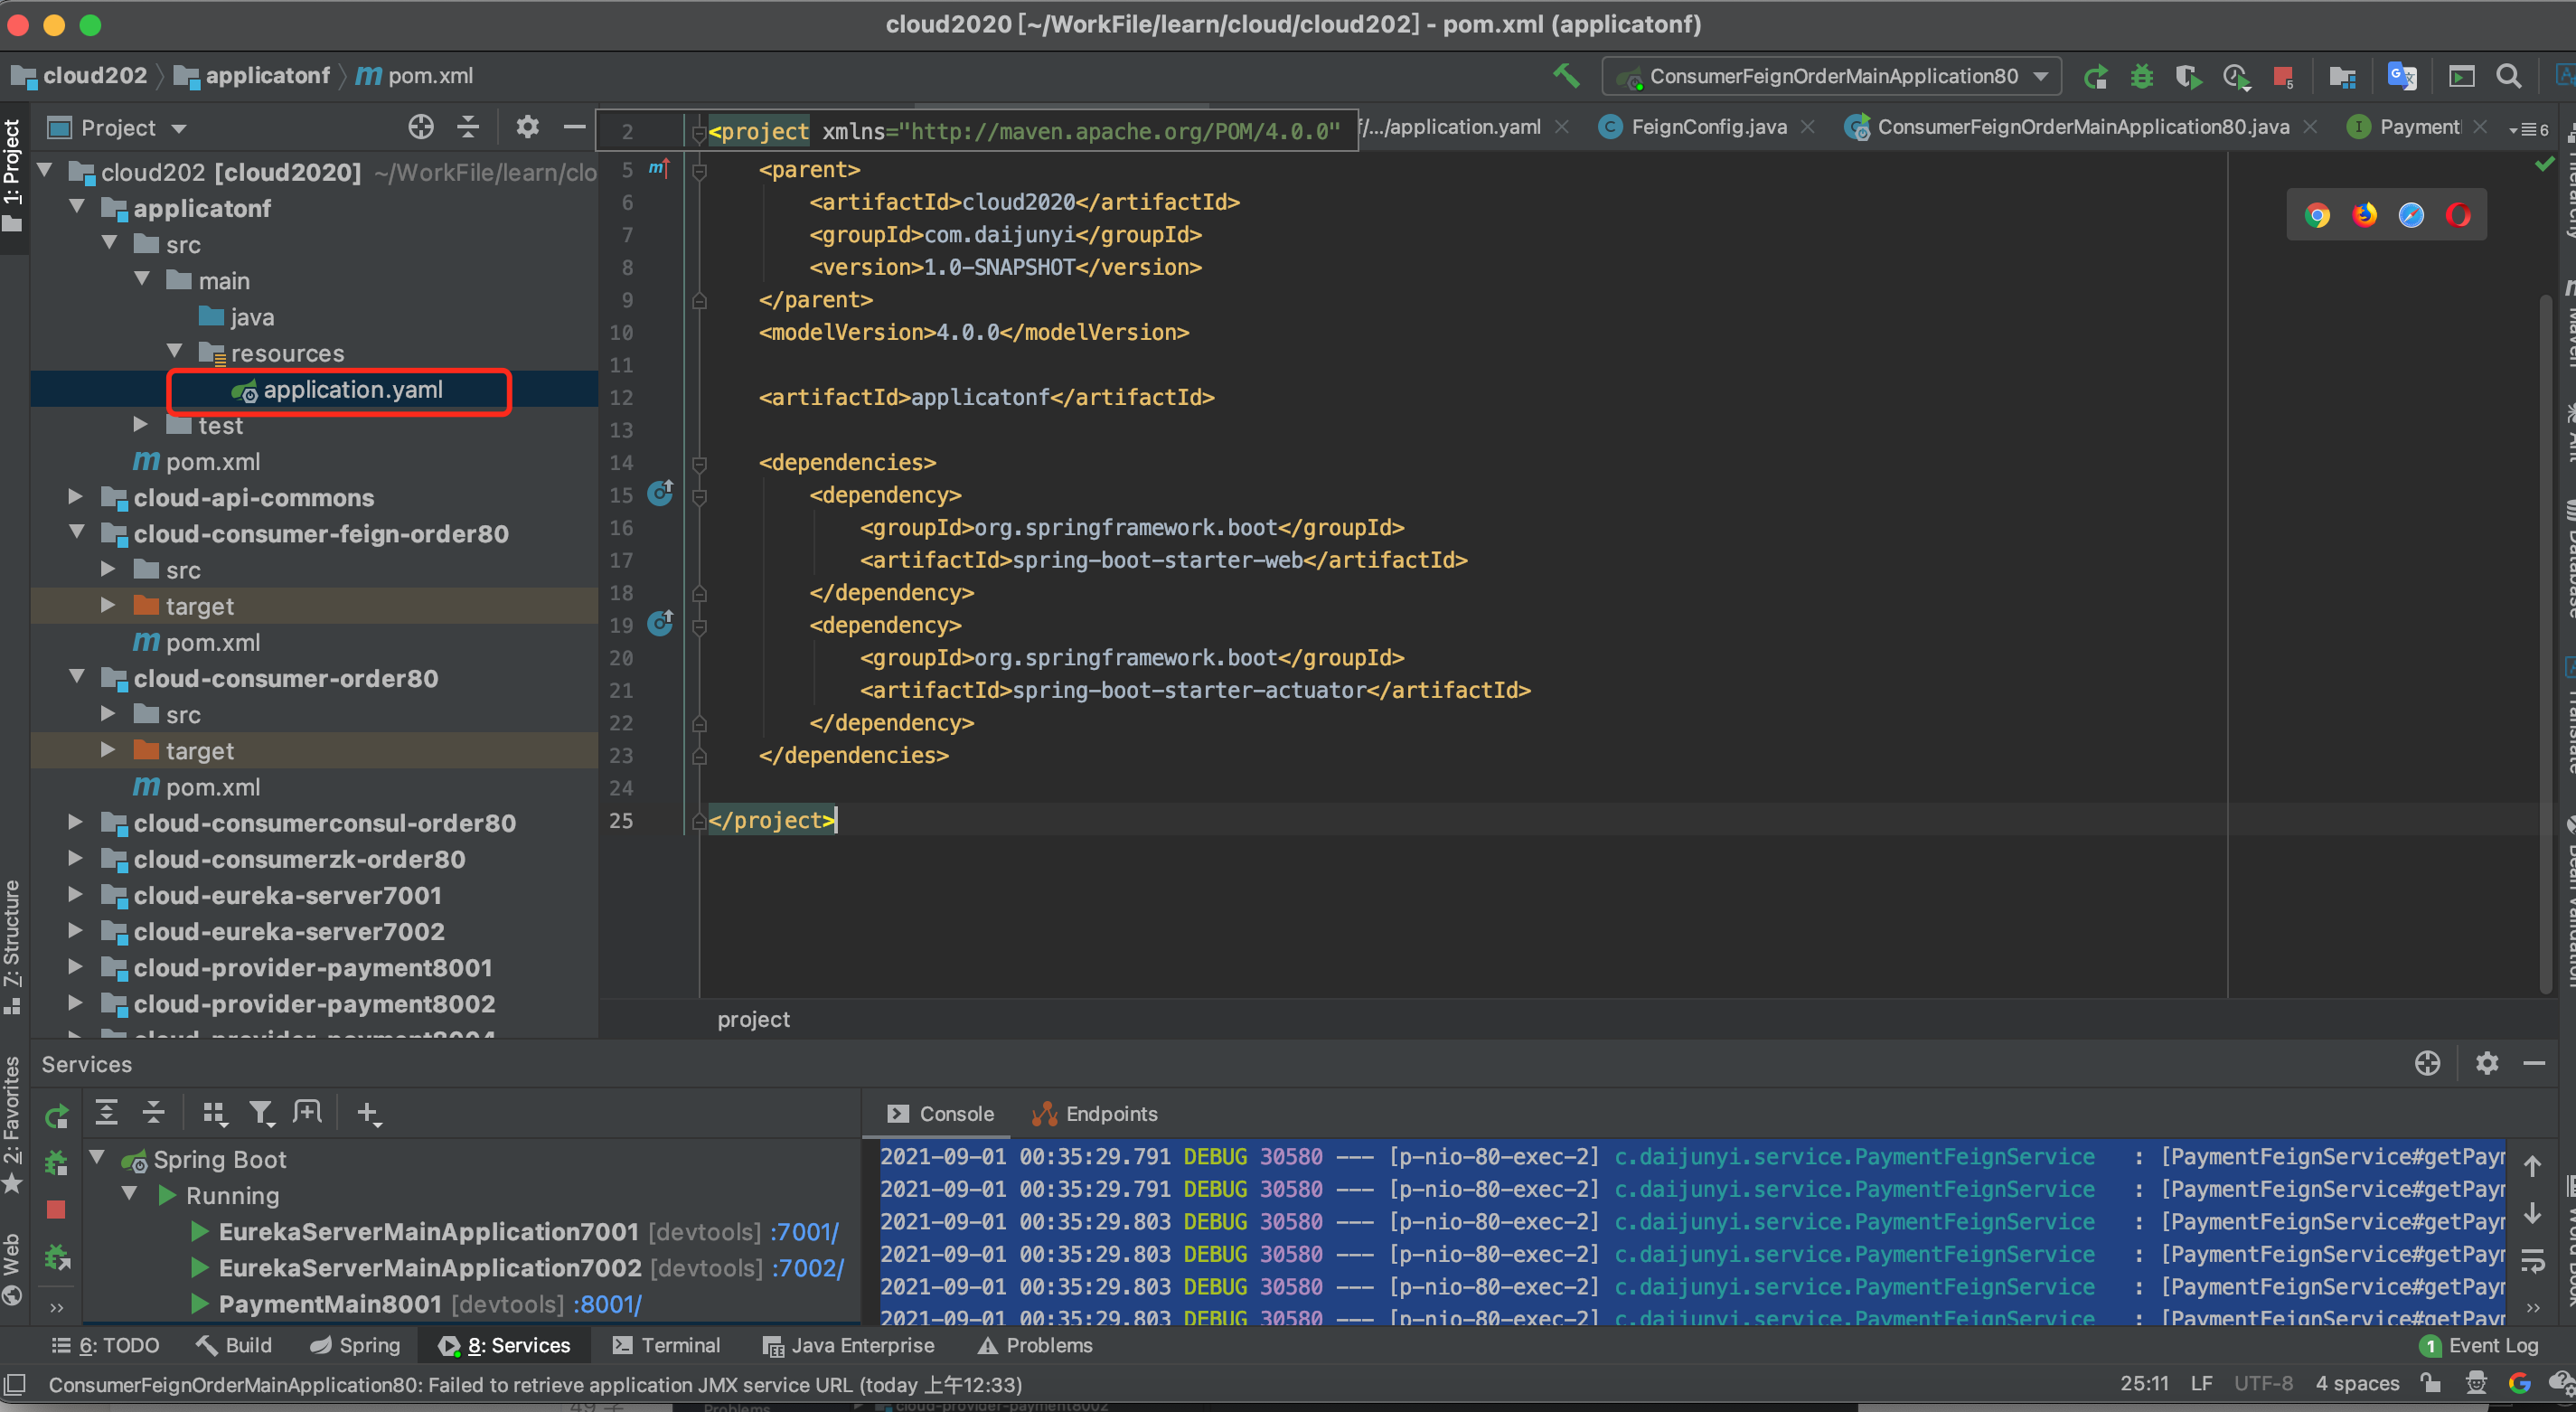
Task: Click the Services filter funnel icon
Action: coord(262,1113)
